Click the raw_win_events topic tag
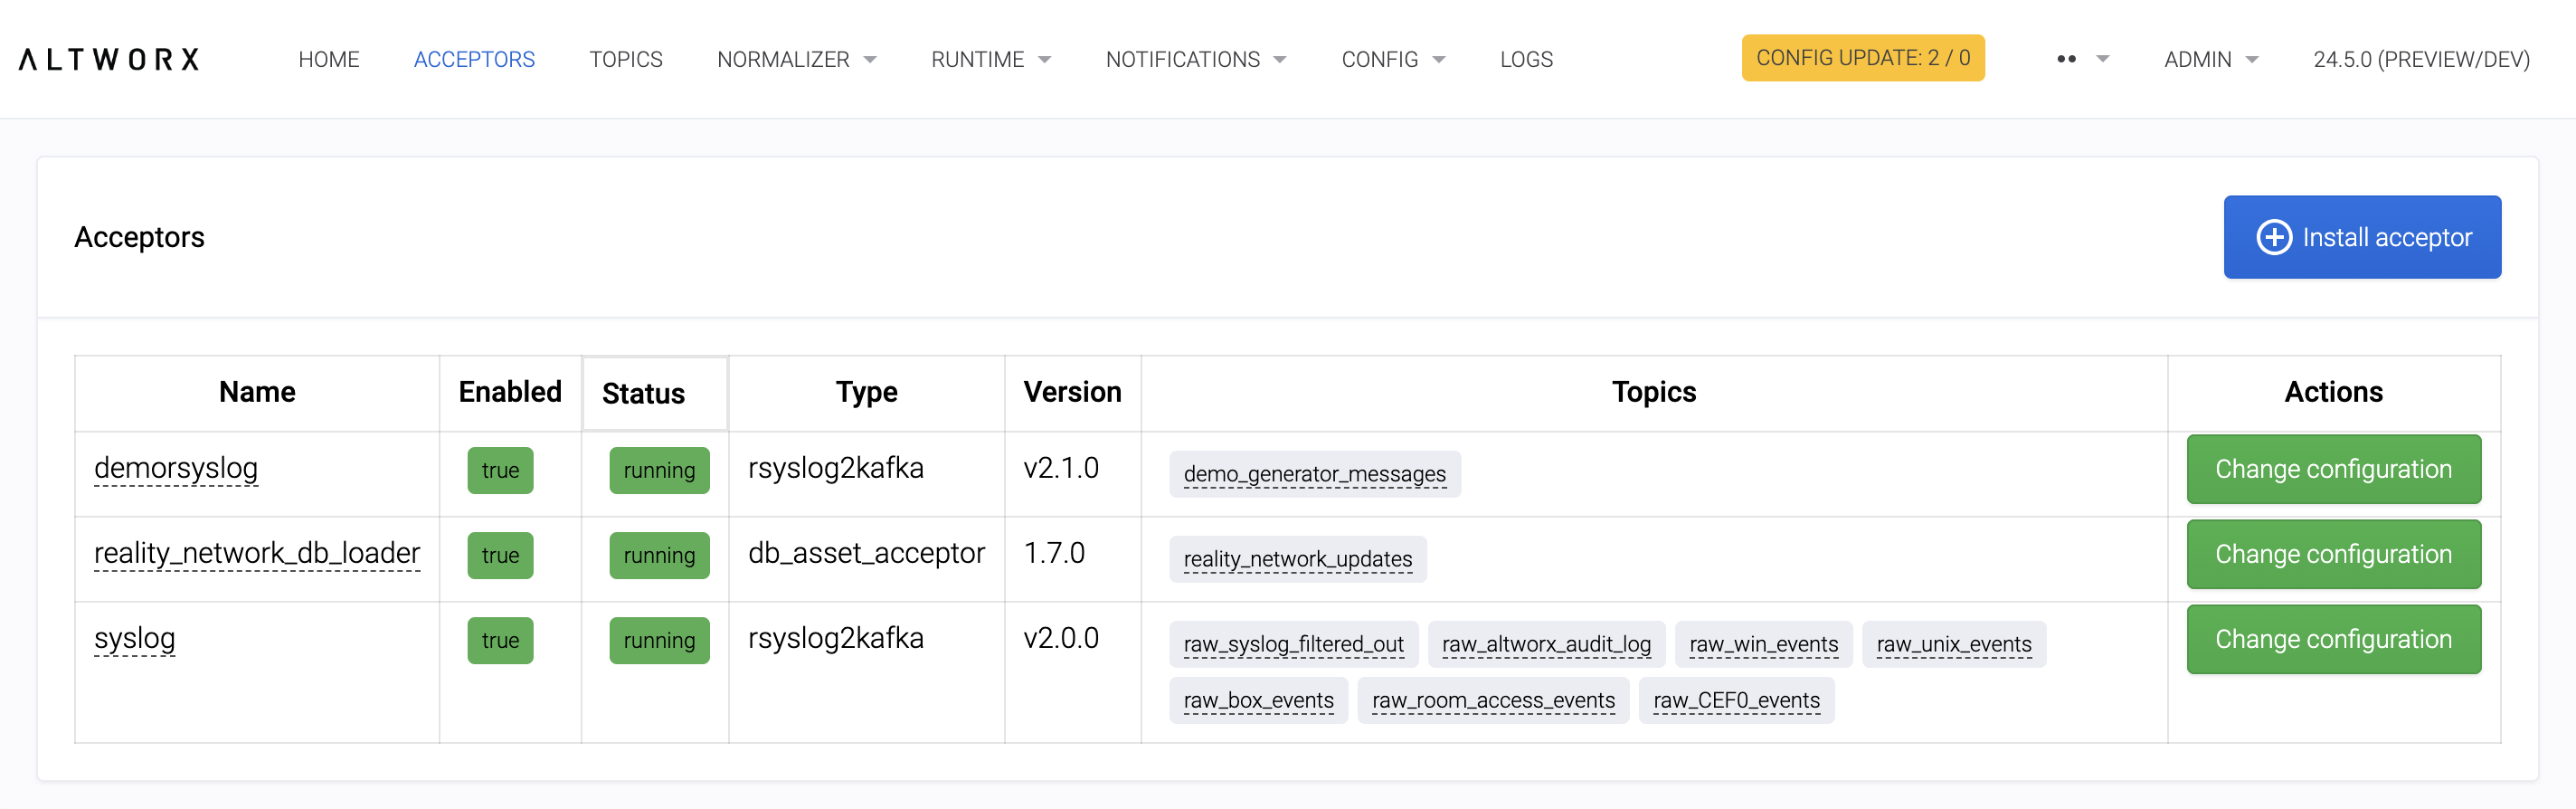 click(x=1763, y=644)
